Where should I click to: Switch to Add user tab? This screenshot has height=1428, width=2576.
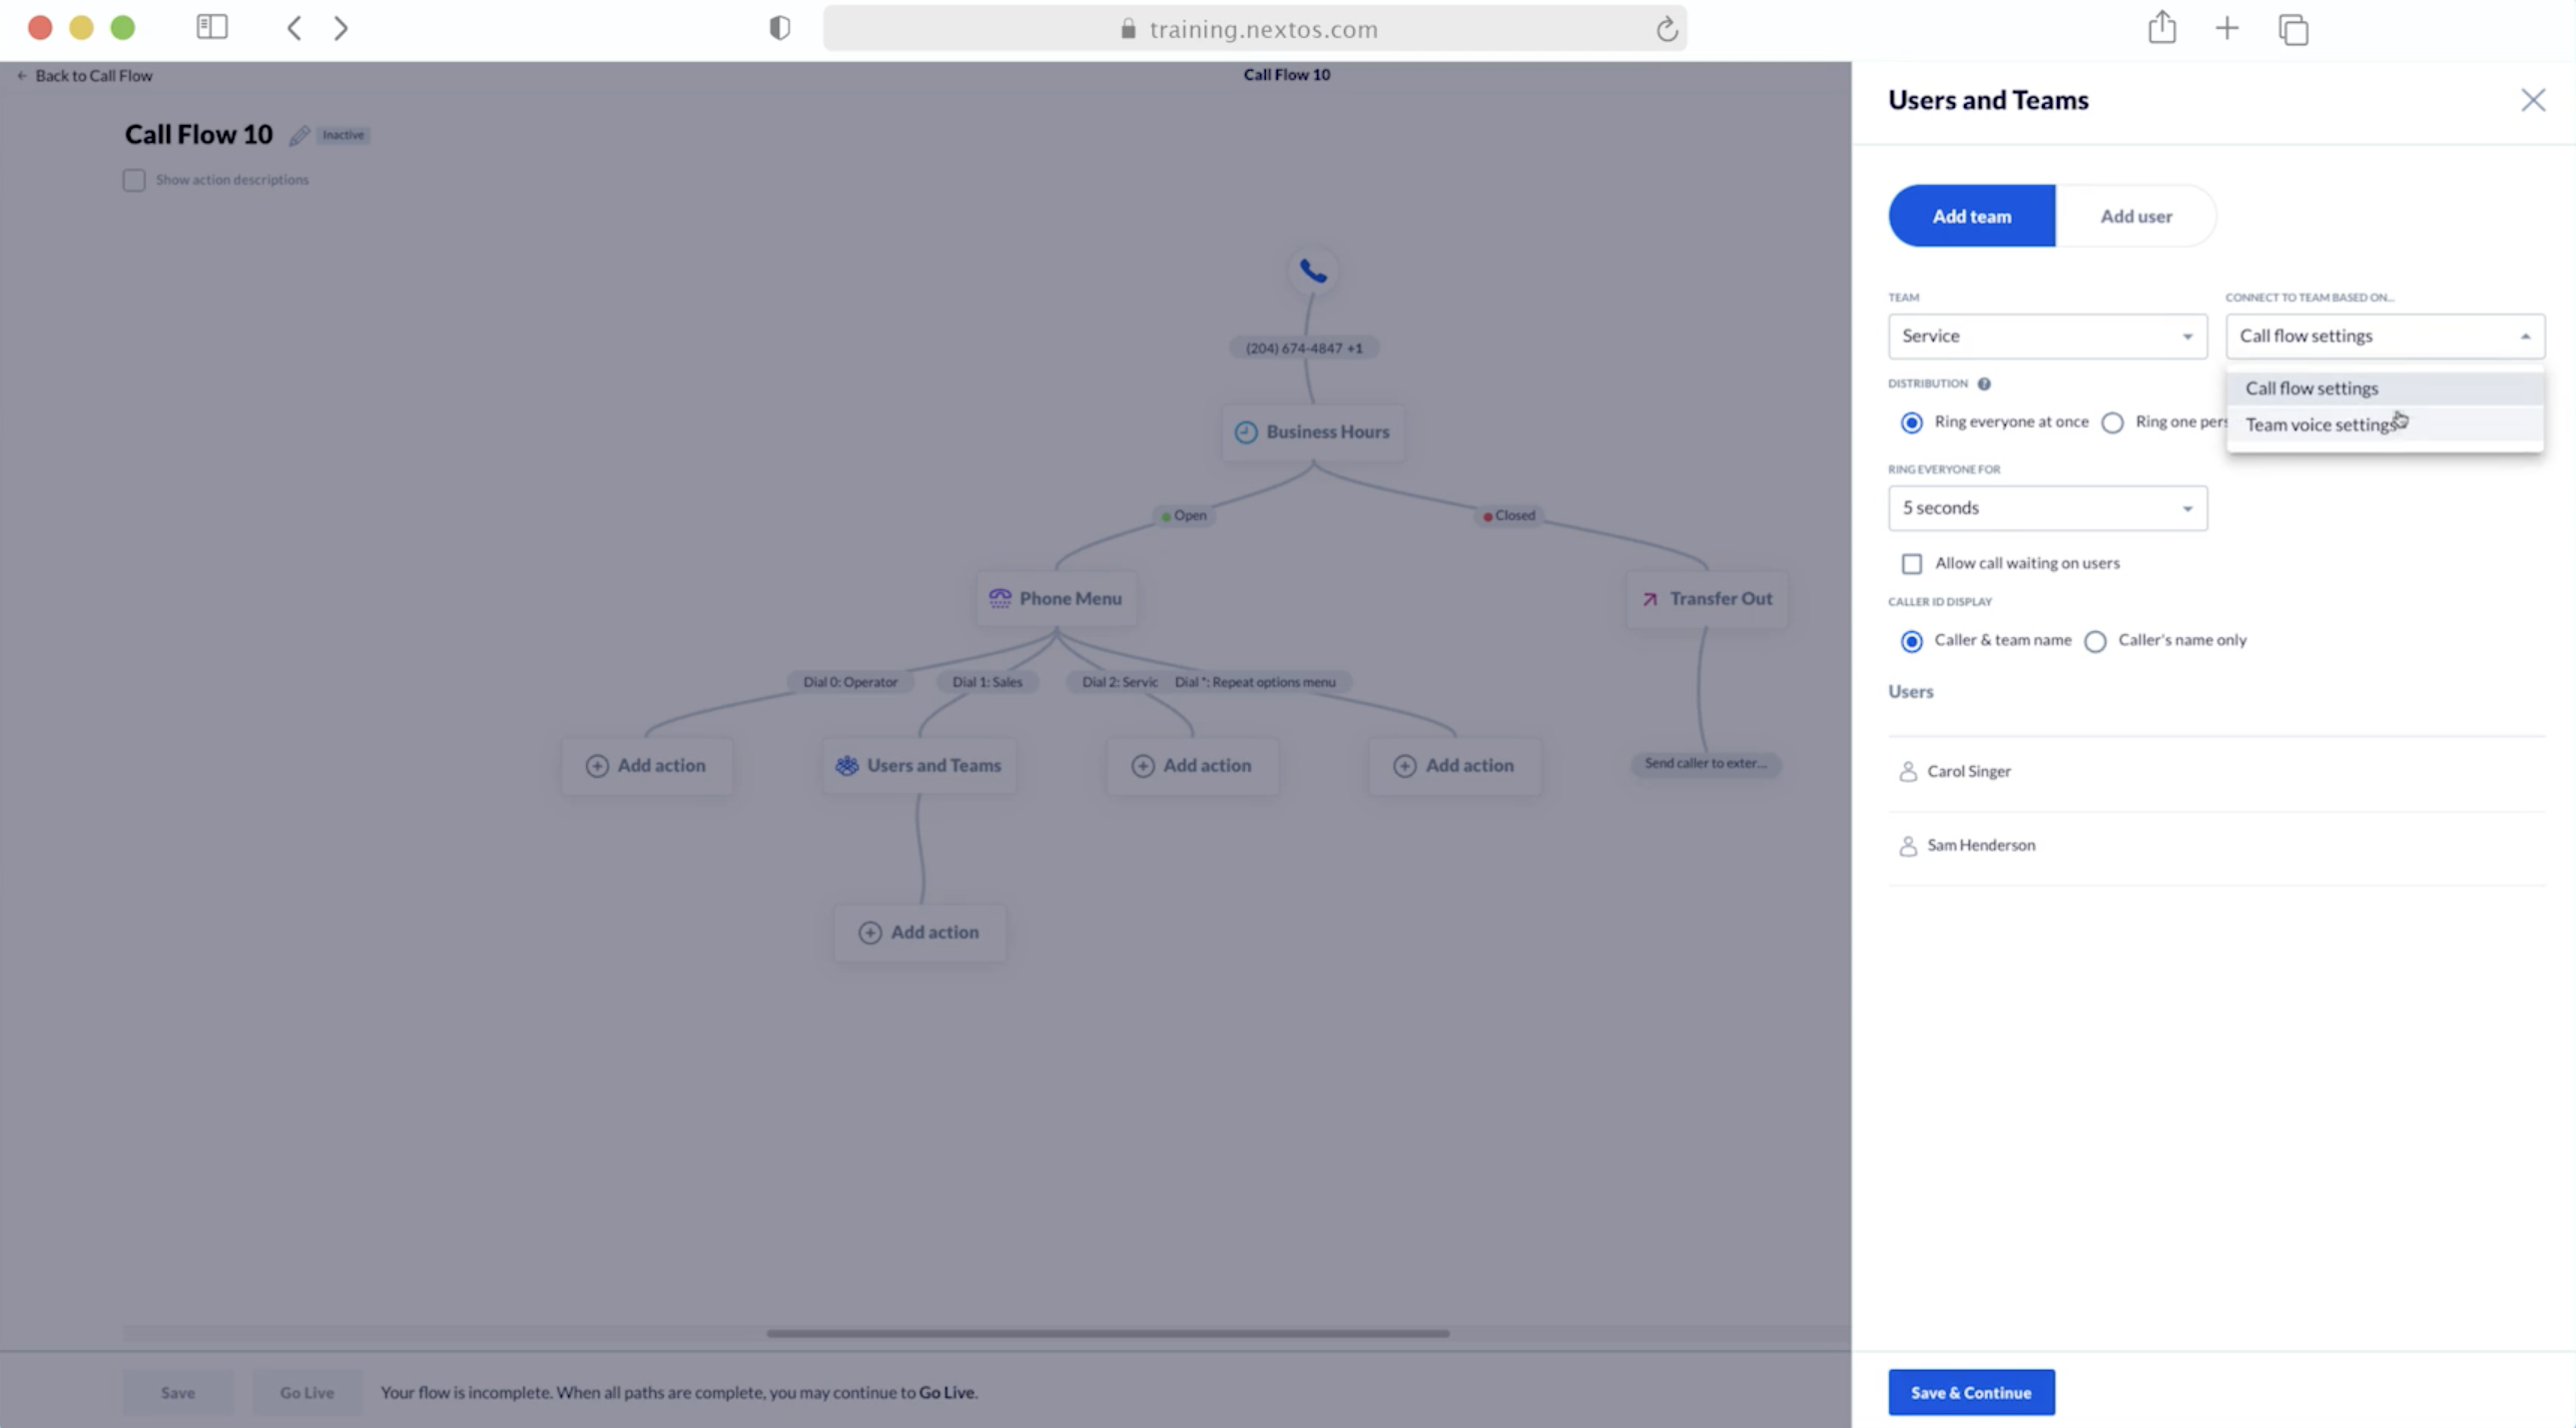[2137, 215]
